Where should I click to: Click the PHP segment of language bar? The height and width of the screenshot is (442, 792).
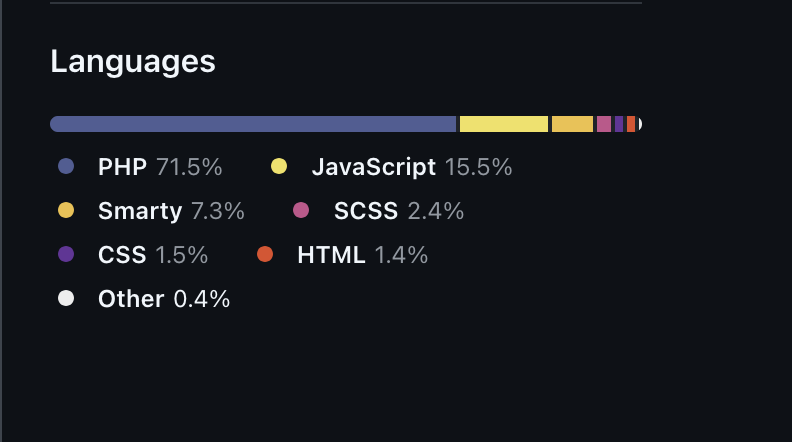[253, 124]
